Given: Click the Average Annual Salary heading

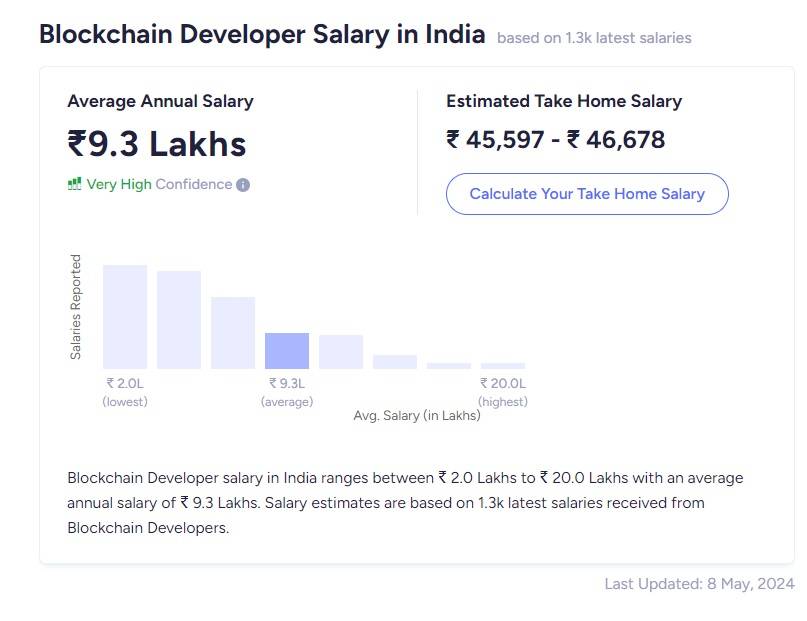Looking at the screenshot, I should click(160, 101).
